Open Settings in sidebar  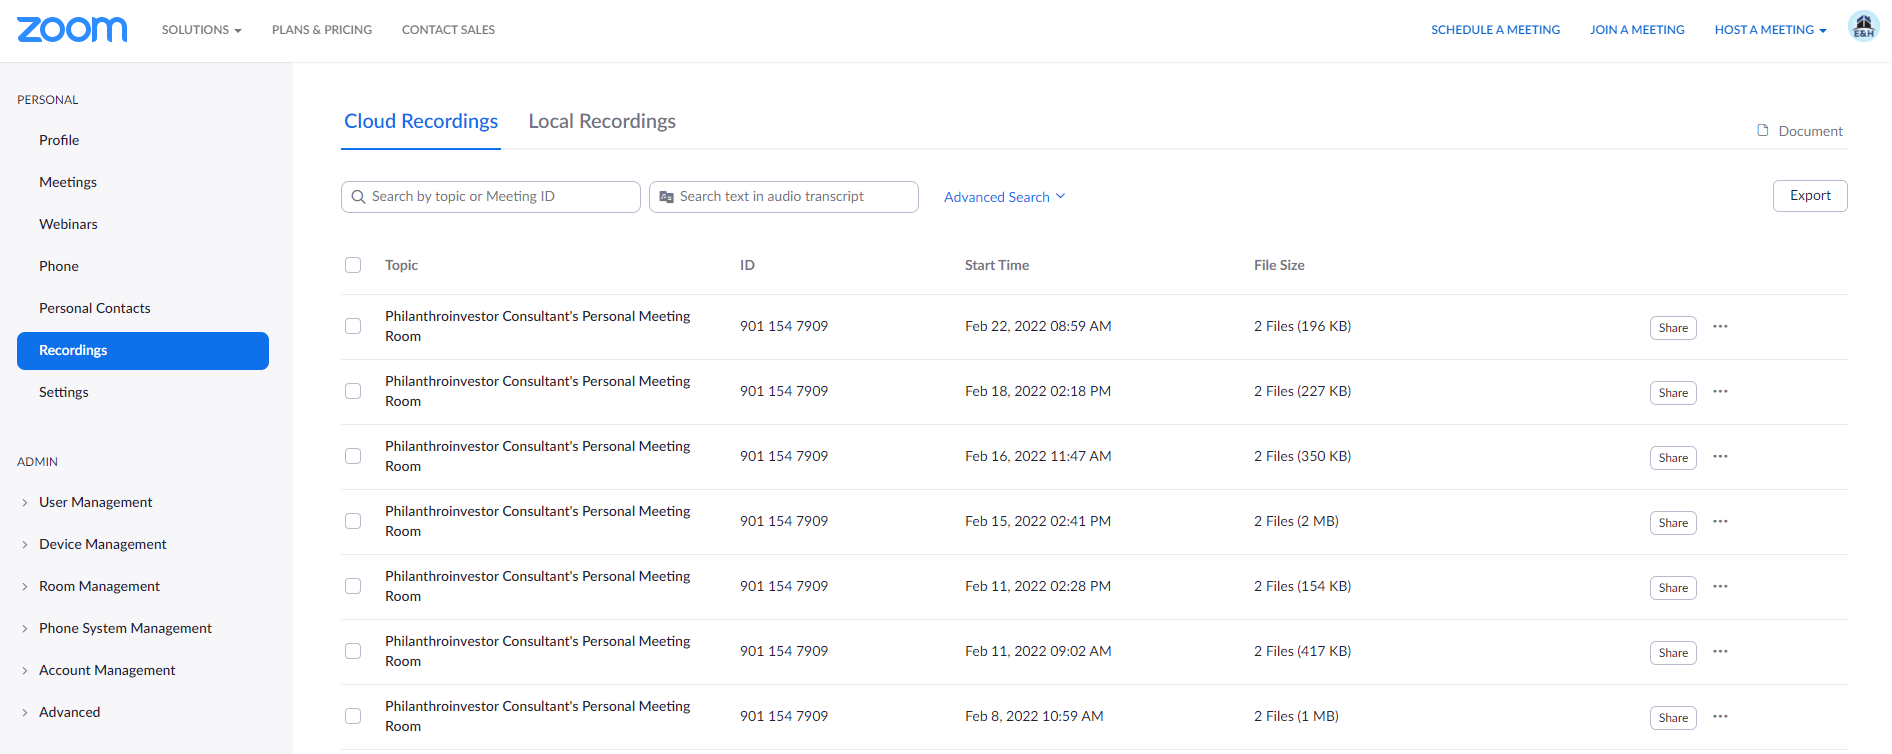64,392
